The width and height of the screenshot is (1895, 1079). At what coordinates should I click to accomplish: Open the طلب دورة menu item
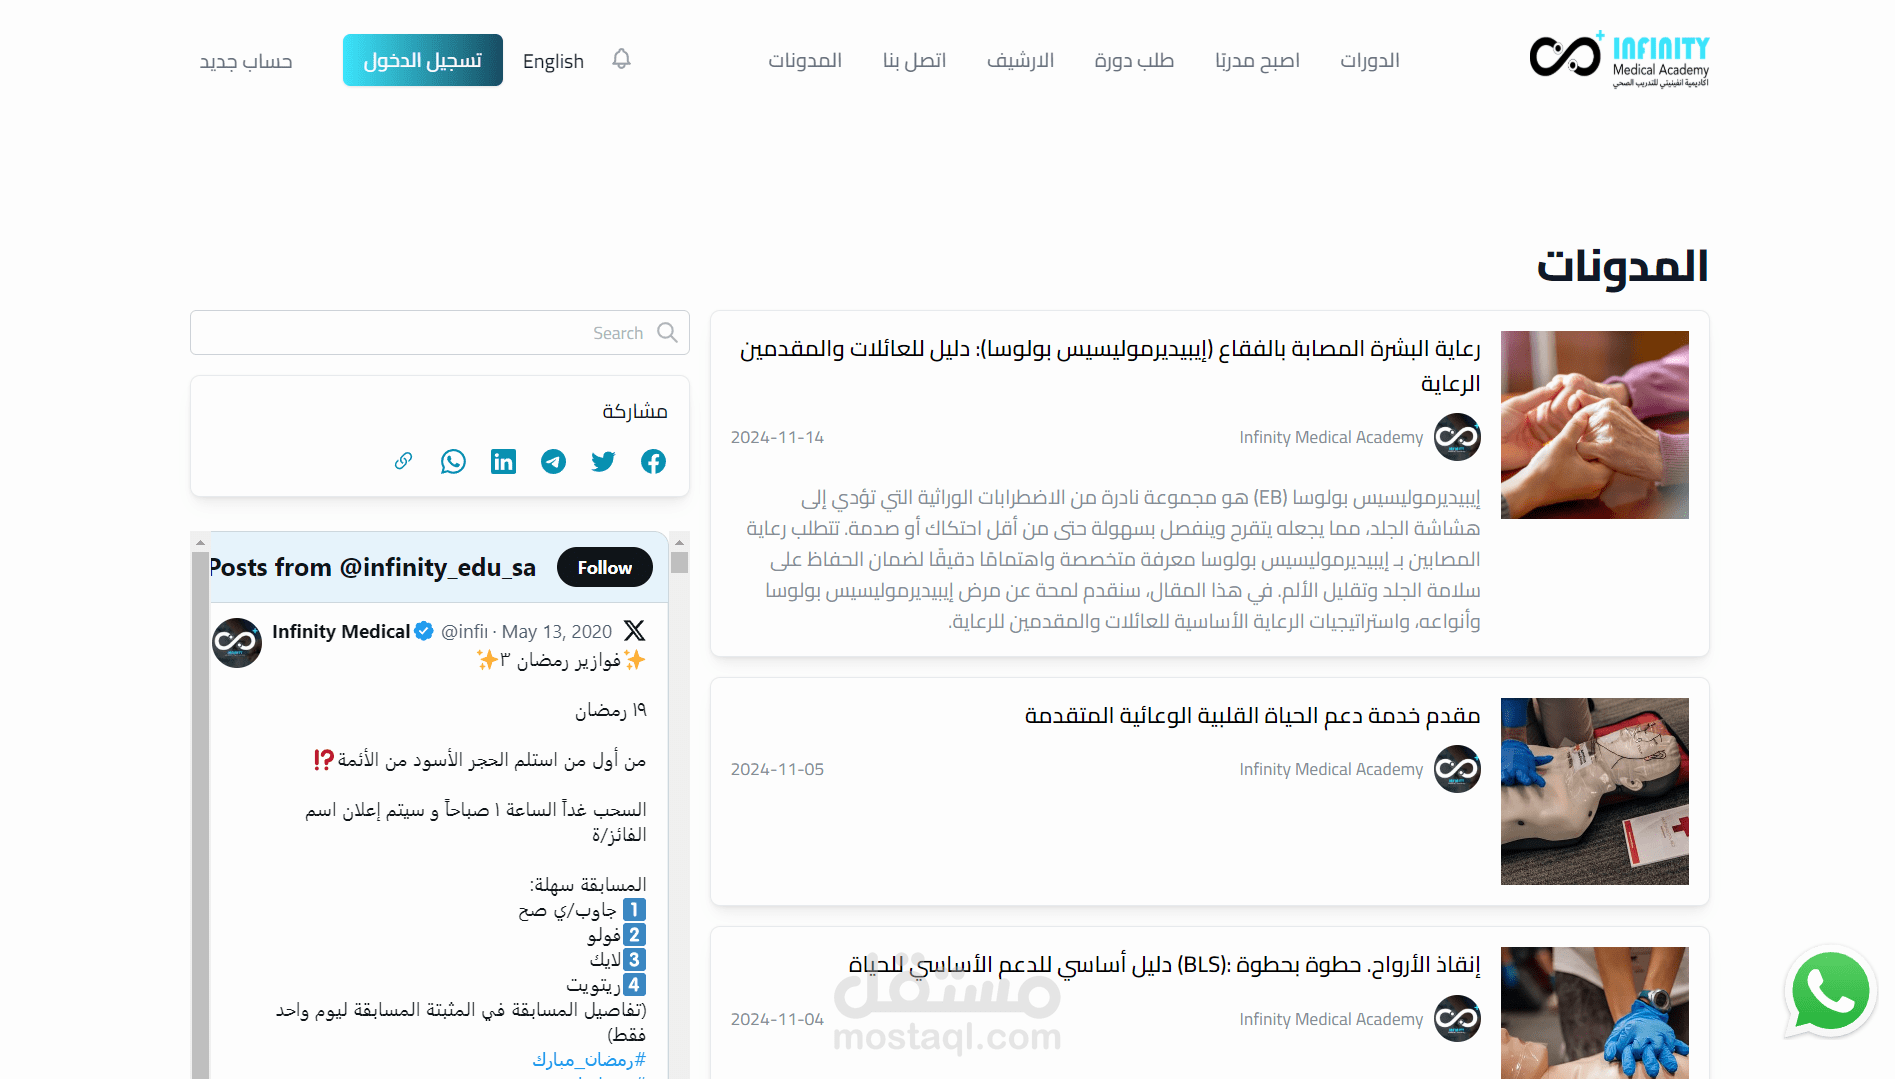(1134, 60)
